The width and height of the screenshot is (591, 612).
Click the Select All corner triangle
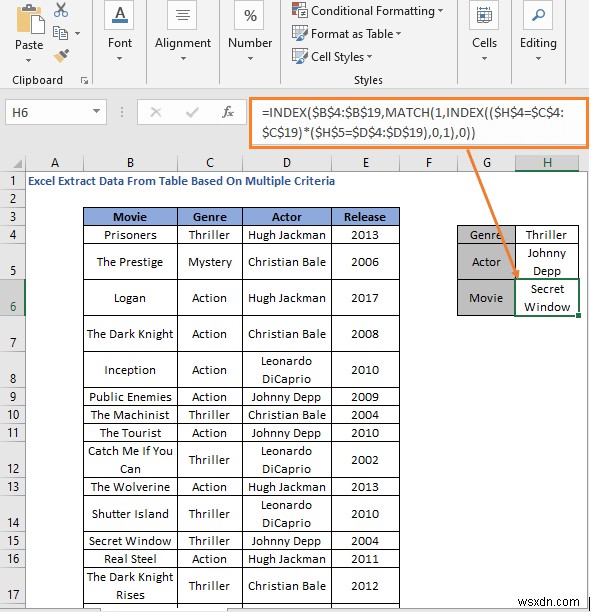pyautogui.click(x=17, y=163)
